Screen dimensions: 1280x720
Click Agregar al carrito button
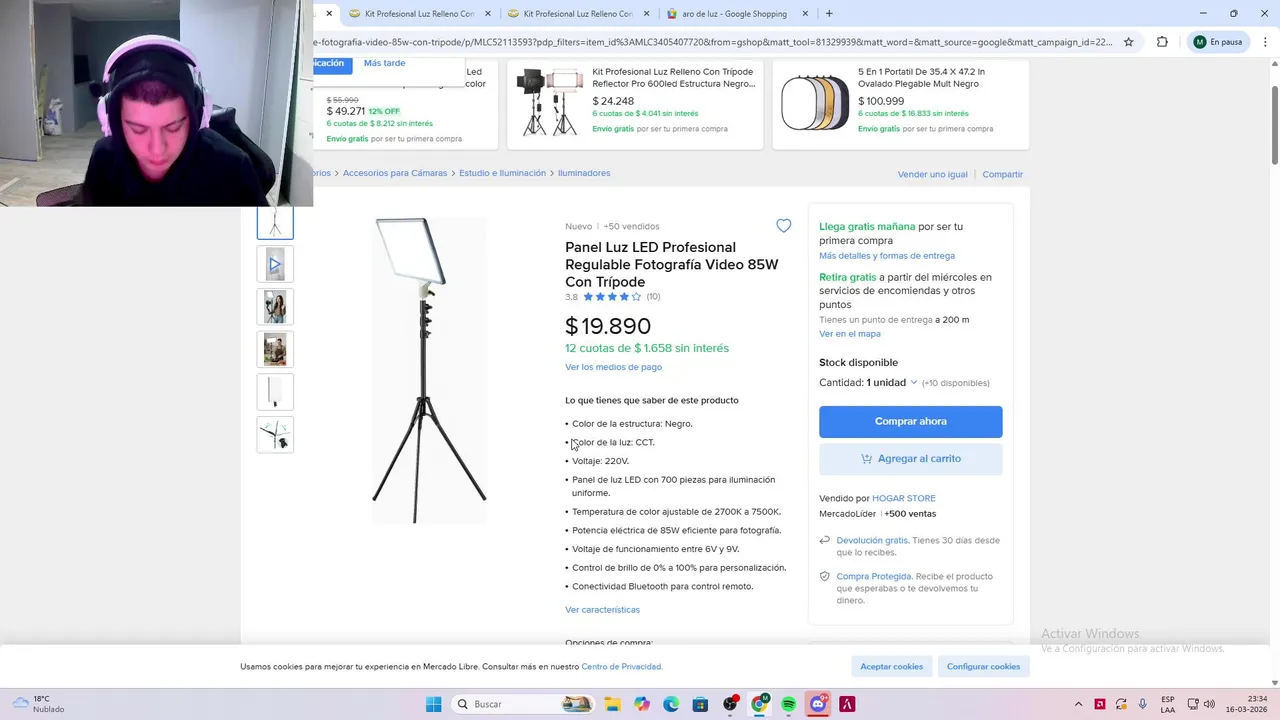pyautogui.click(x=910, y=458)
